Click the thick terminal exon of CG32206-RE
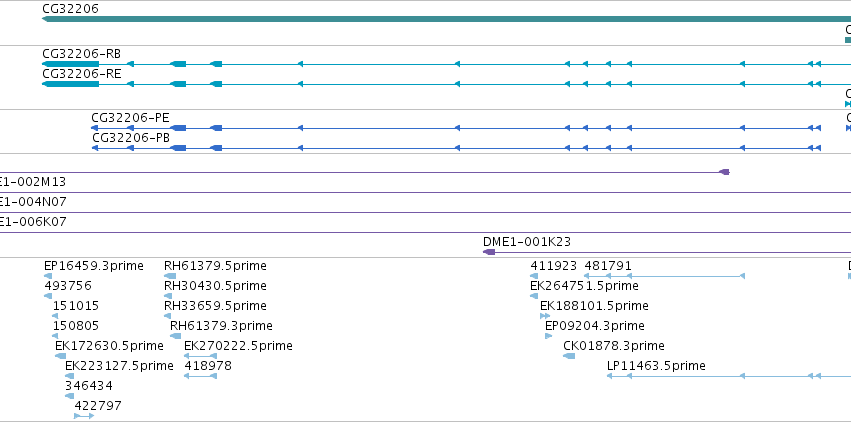 pyautogui.click(x=71, y=84)
